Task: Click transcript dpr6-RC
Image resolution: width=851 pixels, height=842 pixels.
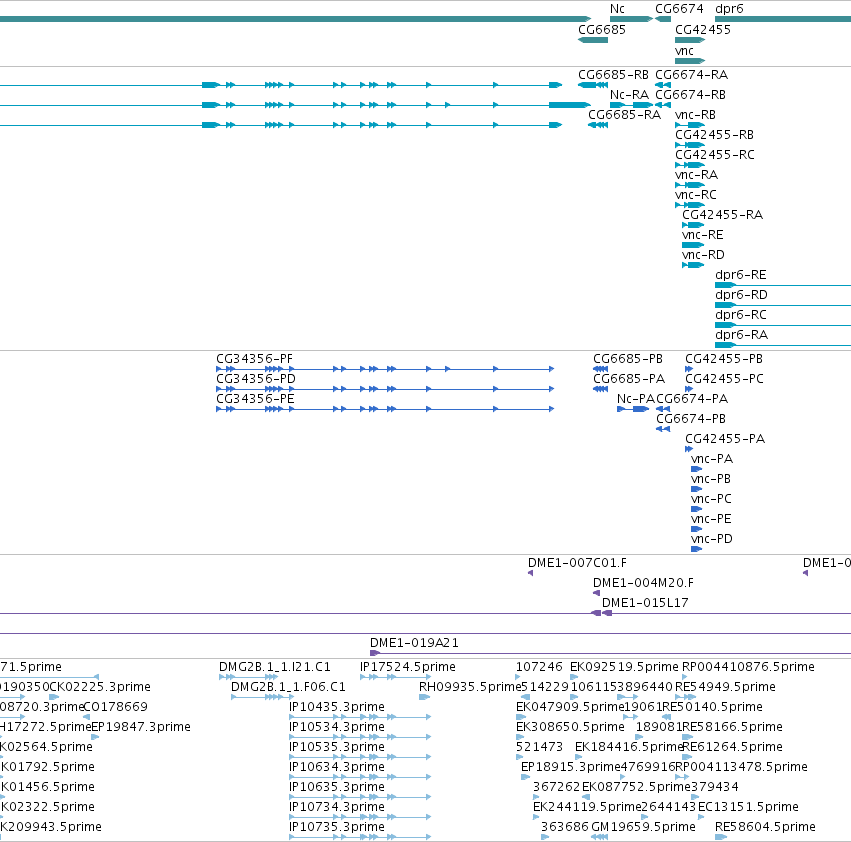Action: tap(741, 315)
